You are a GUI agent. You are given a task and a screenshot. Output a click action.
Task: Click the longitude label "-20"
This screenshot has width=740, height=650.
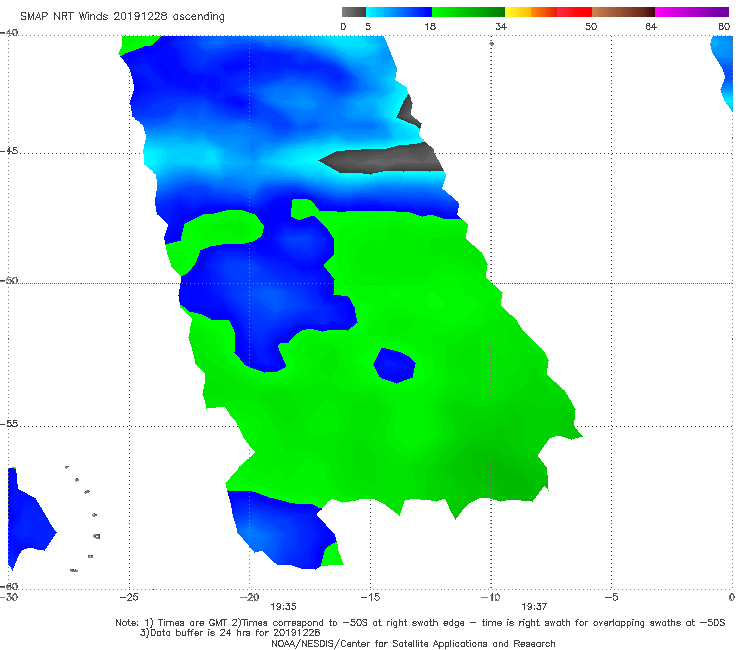(250, 597)
